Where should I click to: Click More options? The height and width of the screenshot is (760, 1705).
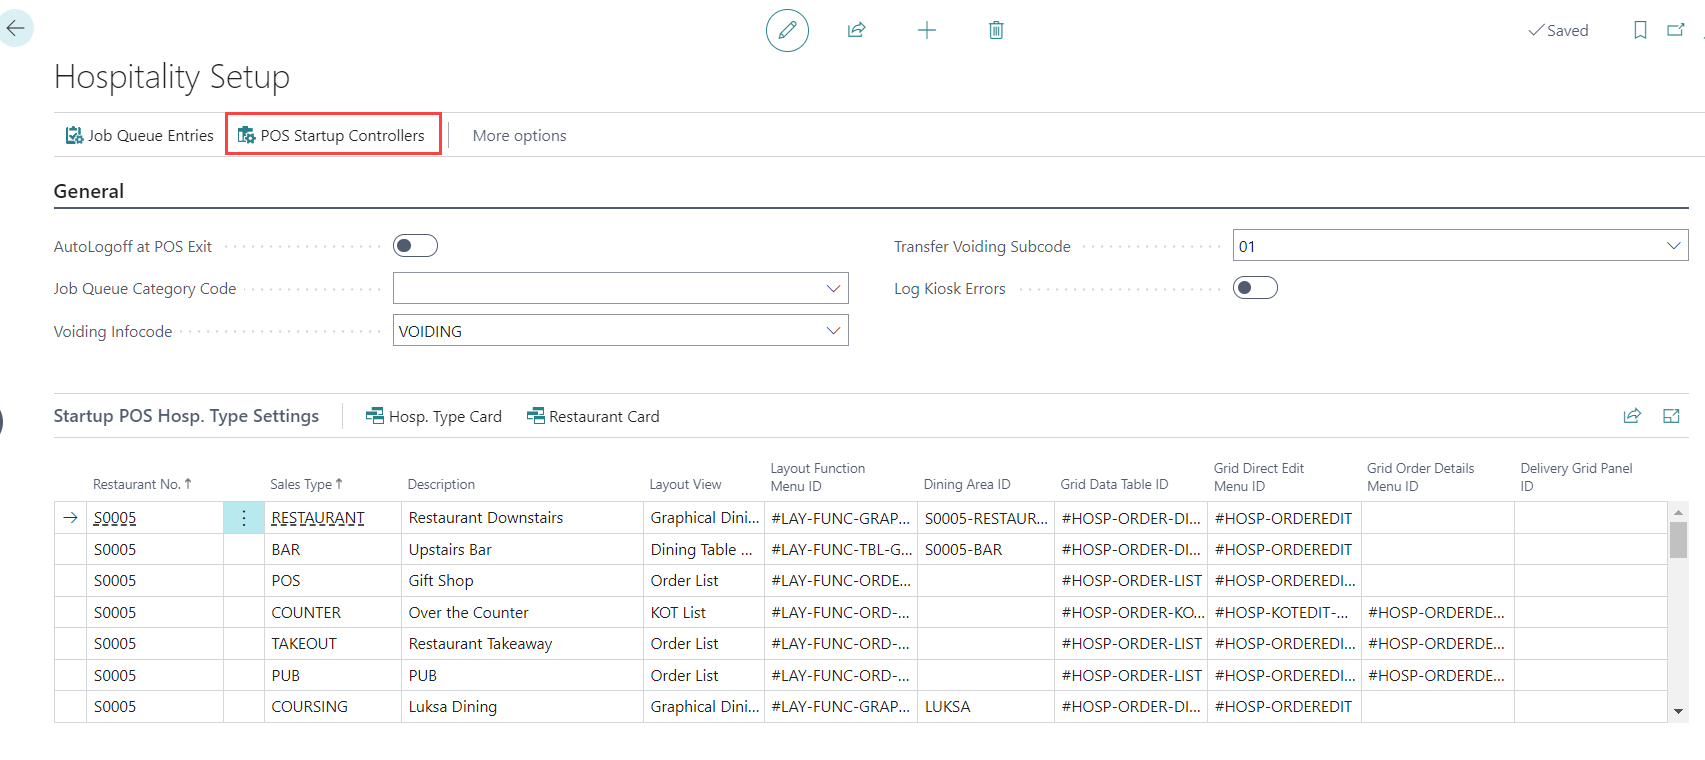coord(519,135)
